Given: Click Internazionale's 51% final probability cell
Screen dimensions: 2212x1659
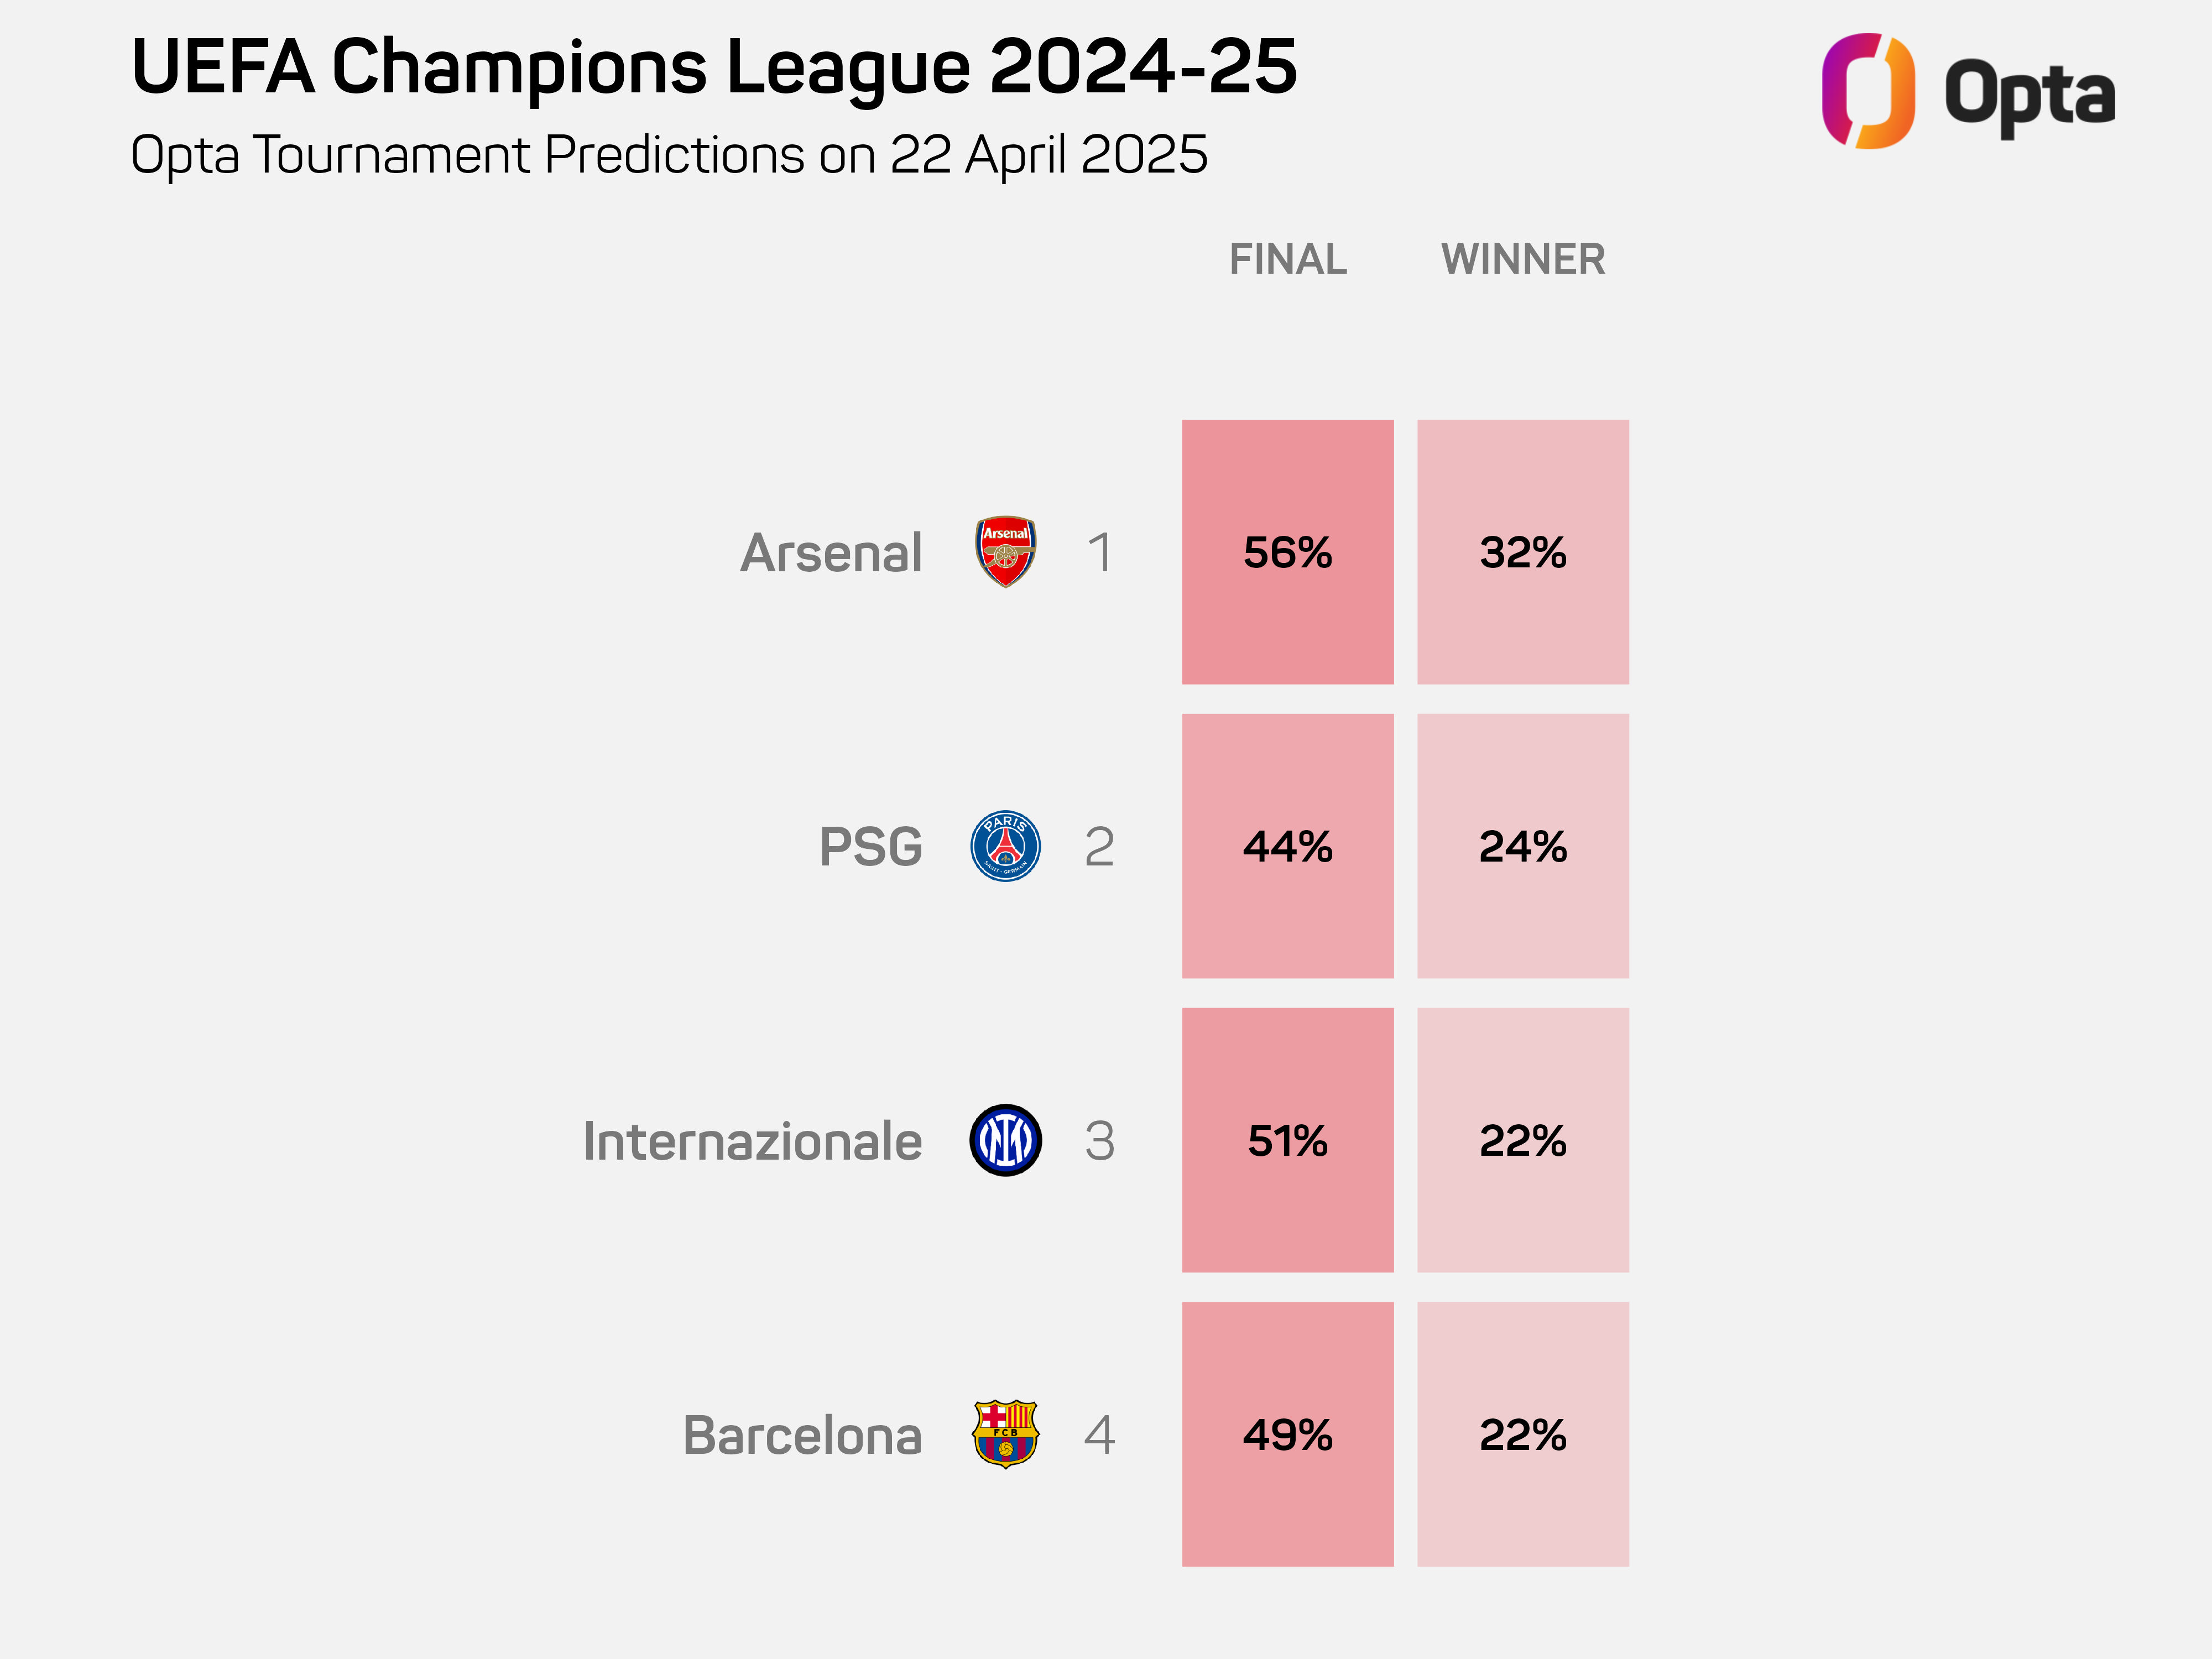Looking at the screenshot, I should [1287, 1140].
